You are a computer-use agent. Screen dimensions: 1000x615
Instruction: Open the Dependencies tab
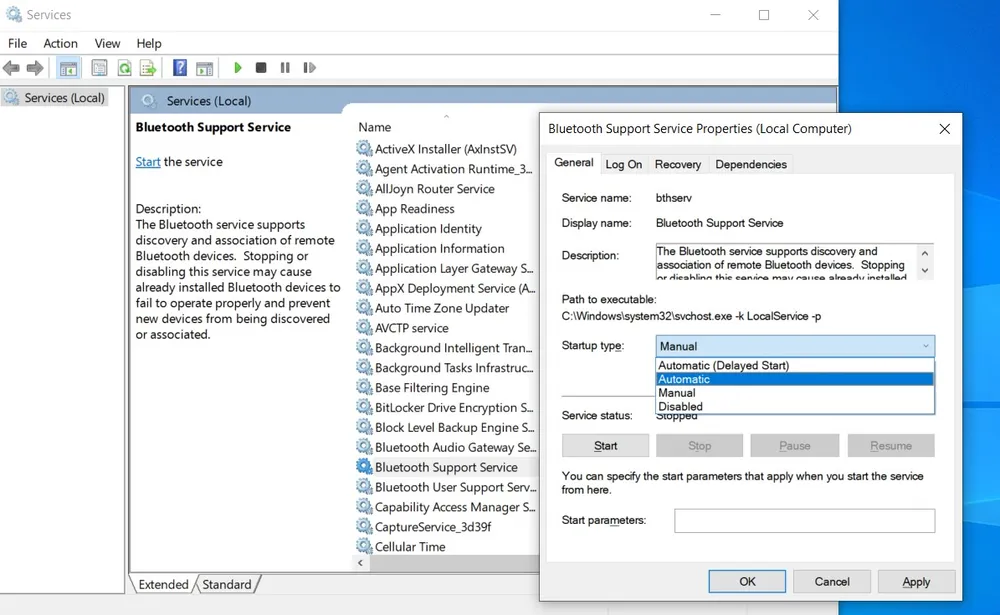[x=751, y=164]
